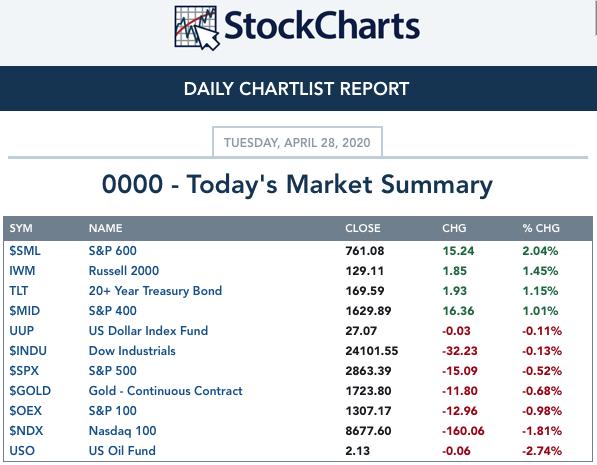The width and height of the screenshot is (597, 465).
Task: Open 20+ Year Treasury Bond link
Action: [x=155, y=291]
